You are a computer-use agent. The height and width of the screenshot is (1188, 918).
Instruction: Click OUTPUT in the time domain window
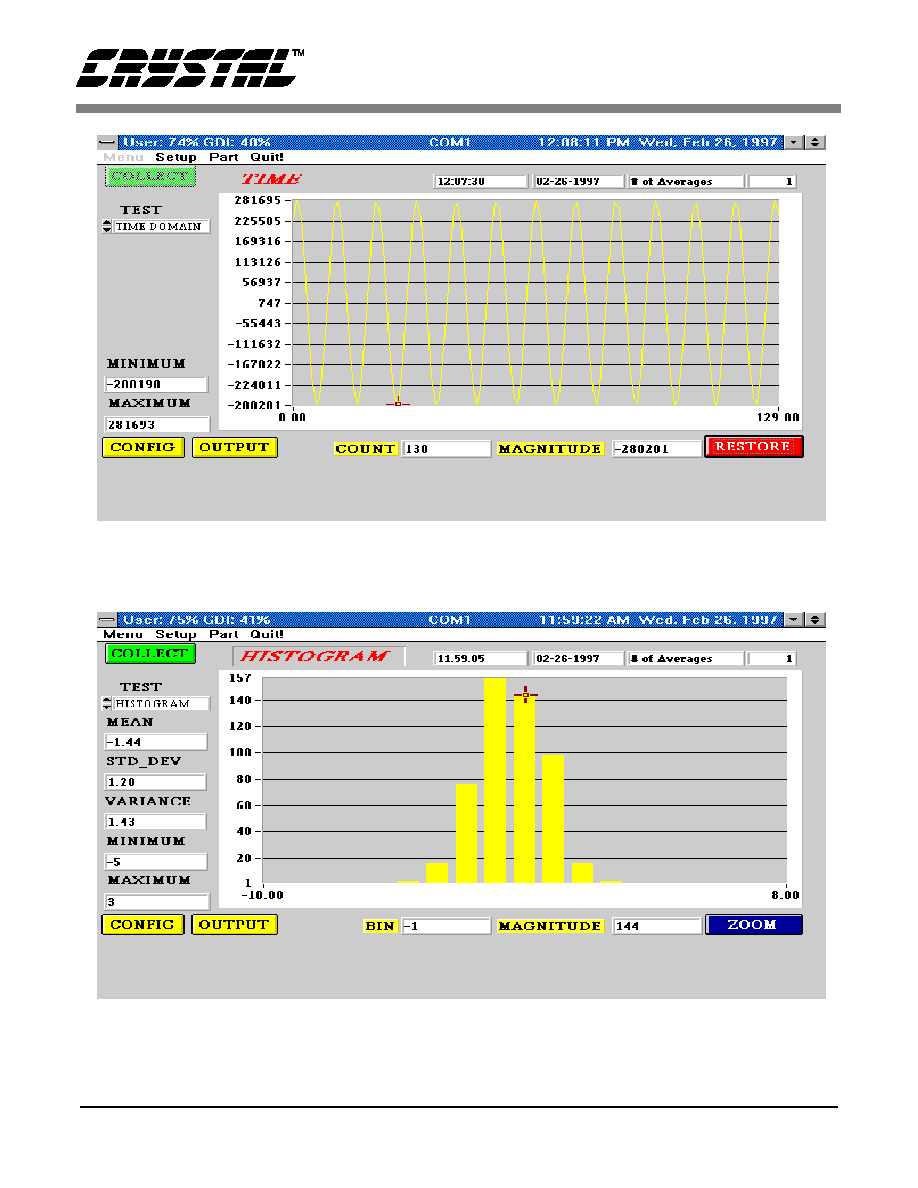(x=235, y=448)
